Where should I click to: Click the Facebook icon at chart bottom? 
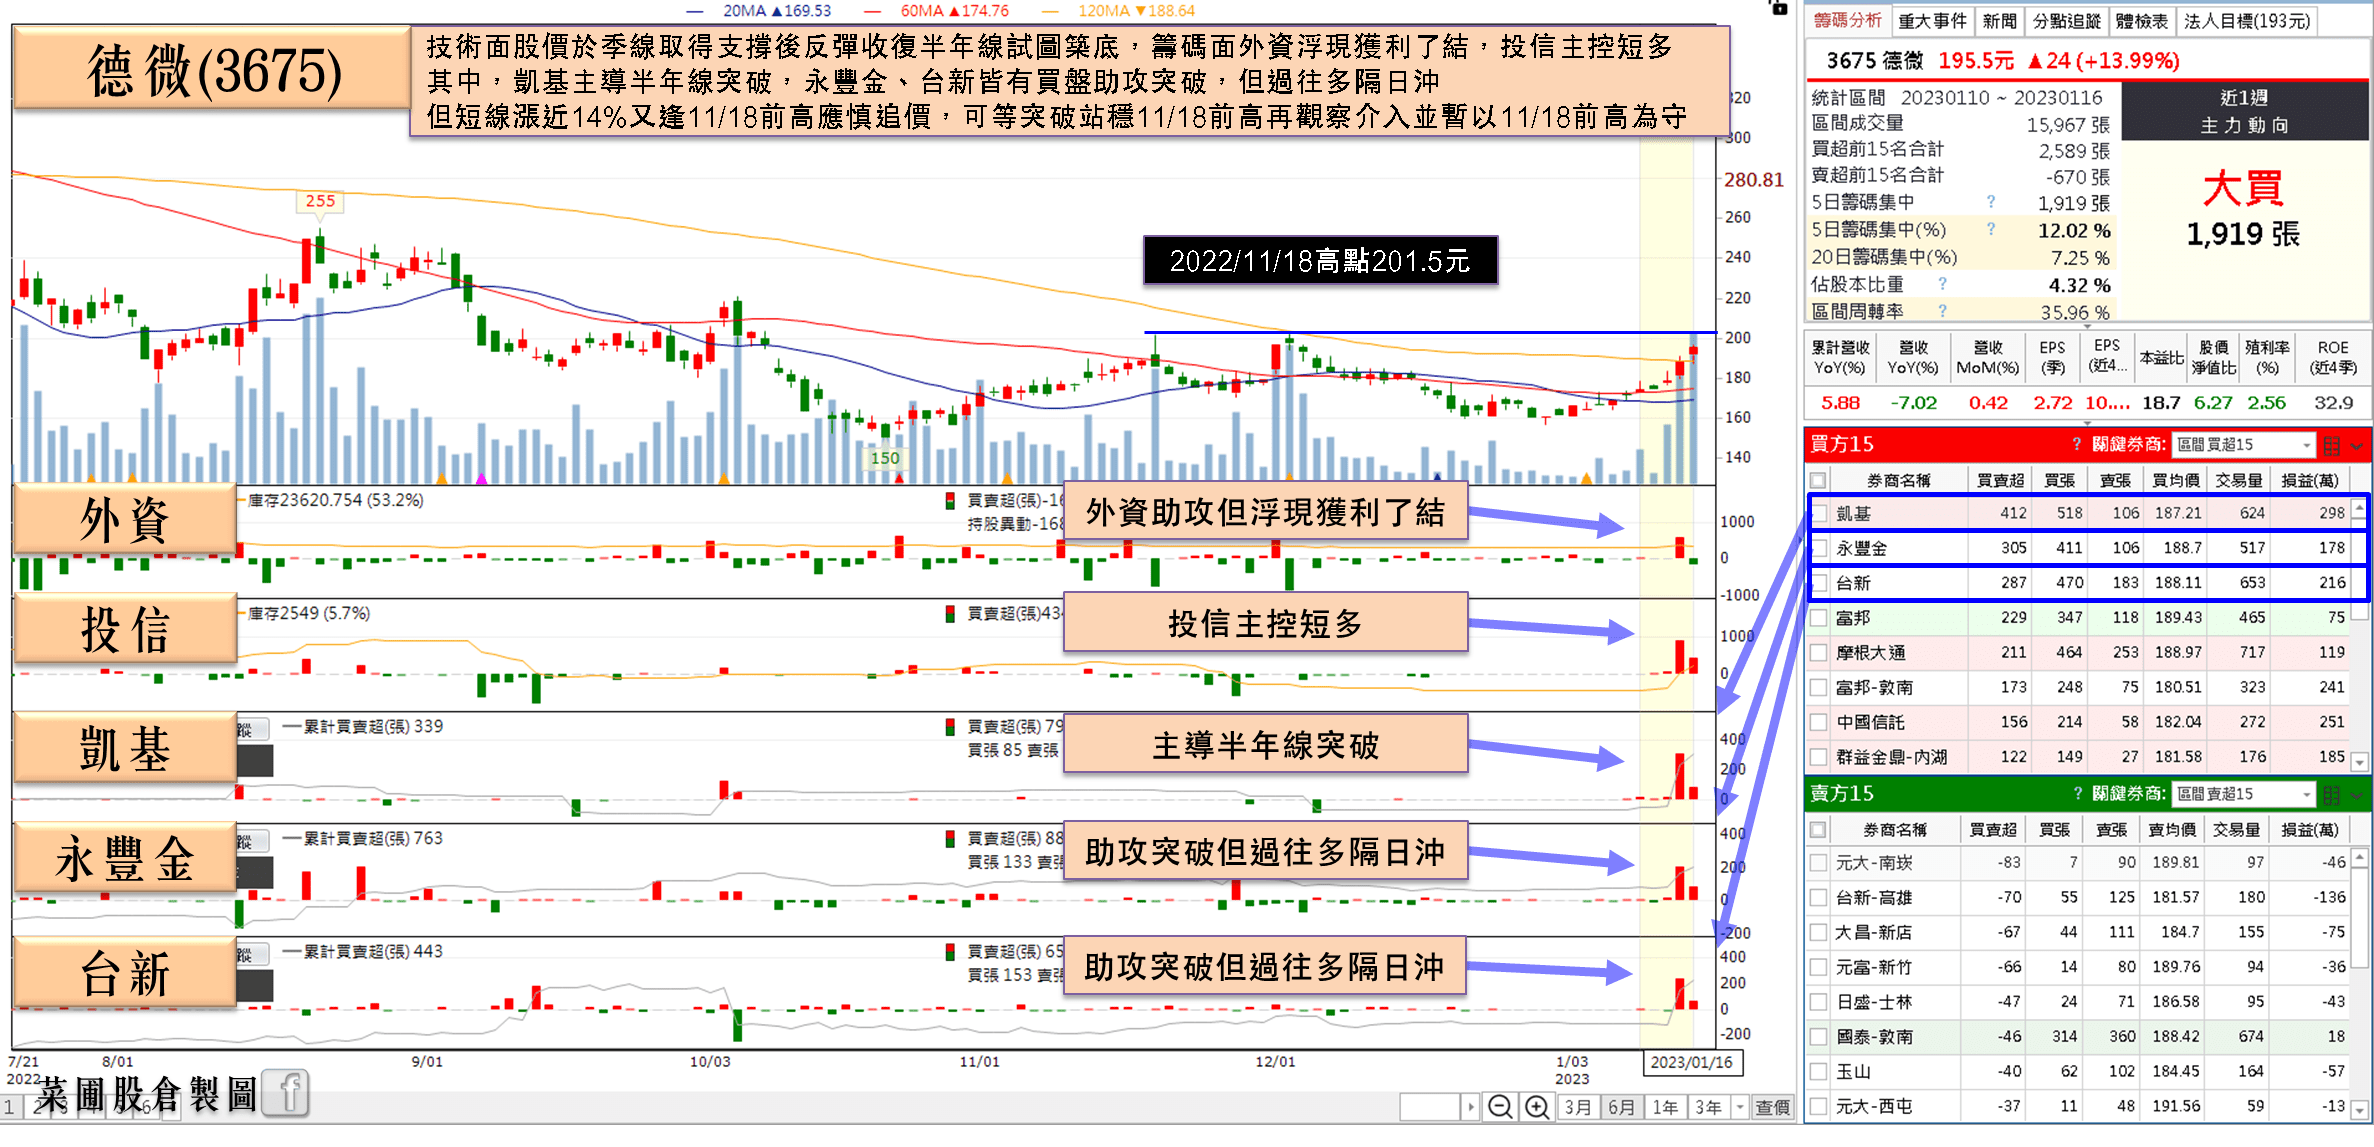pyautogui.click(x=287, y=1093)
